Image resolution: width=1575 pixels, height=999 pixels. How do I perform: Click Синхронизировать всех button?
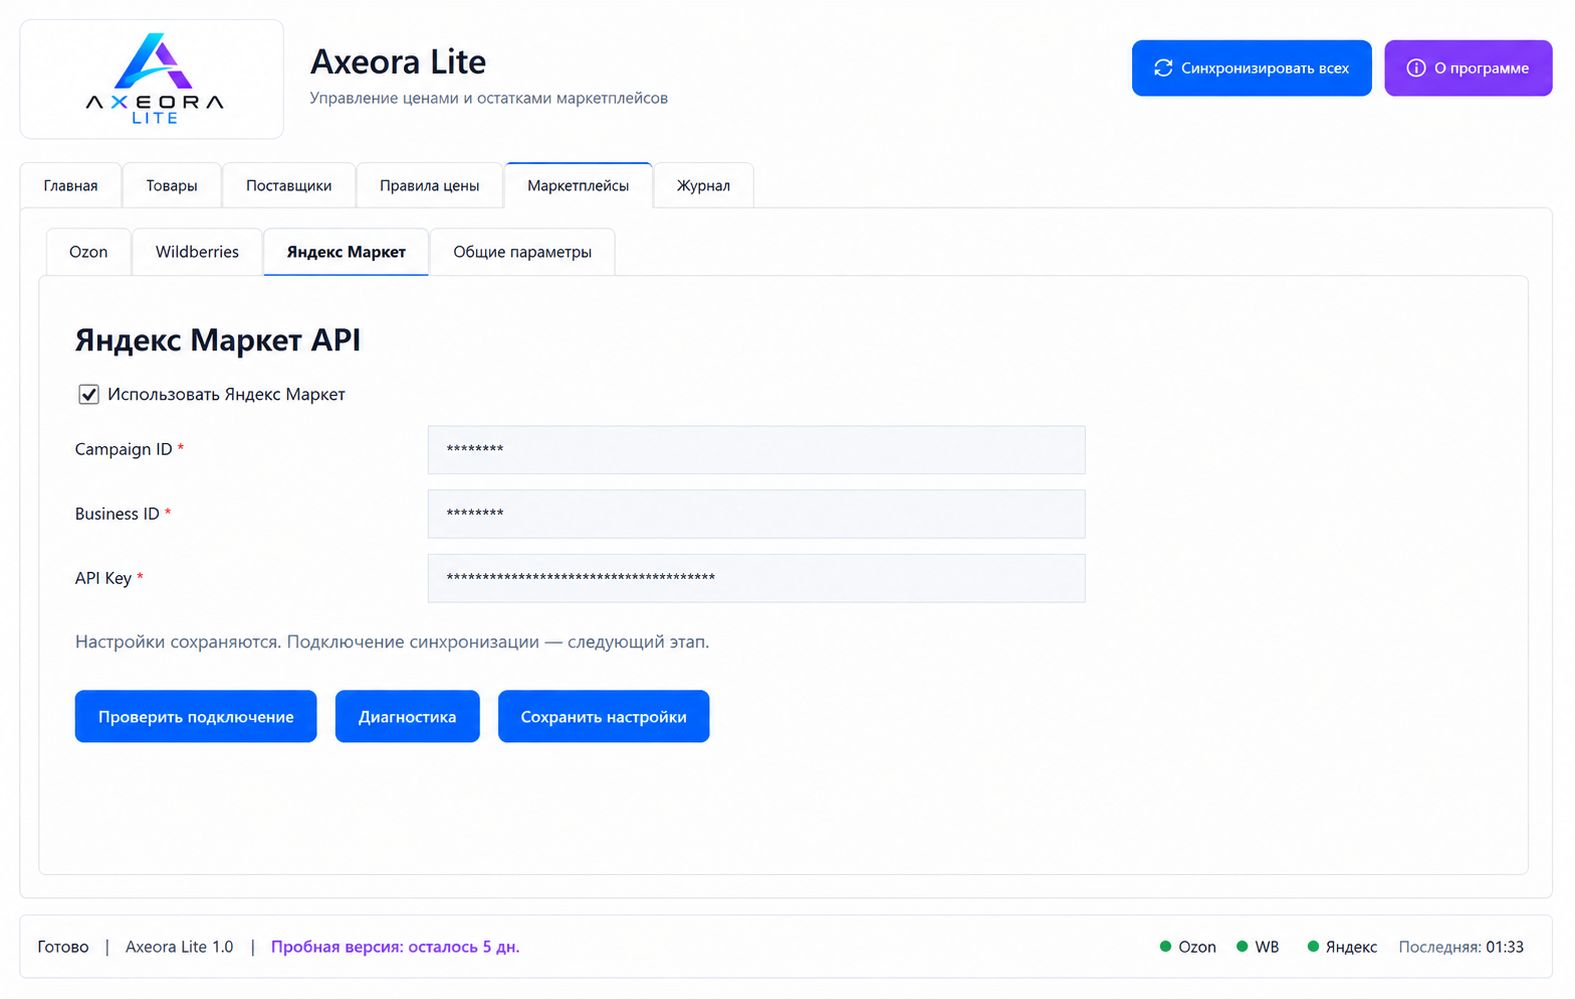(1252, 68)
